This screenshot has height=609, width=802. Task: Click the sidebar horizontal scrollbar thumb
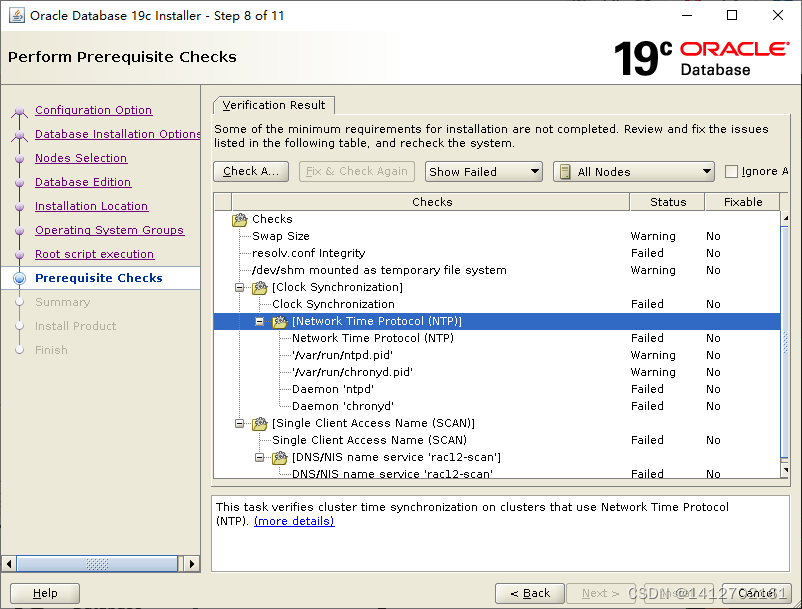pos(97,564)
